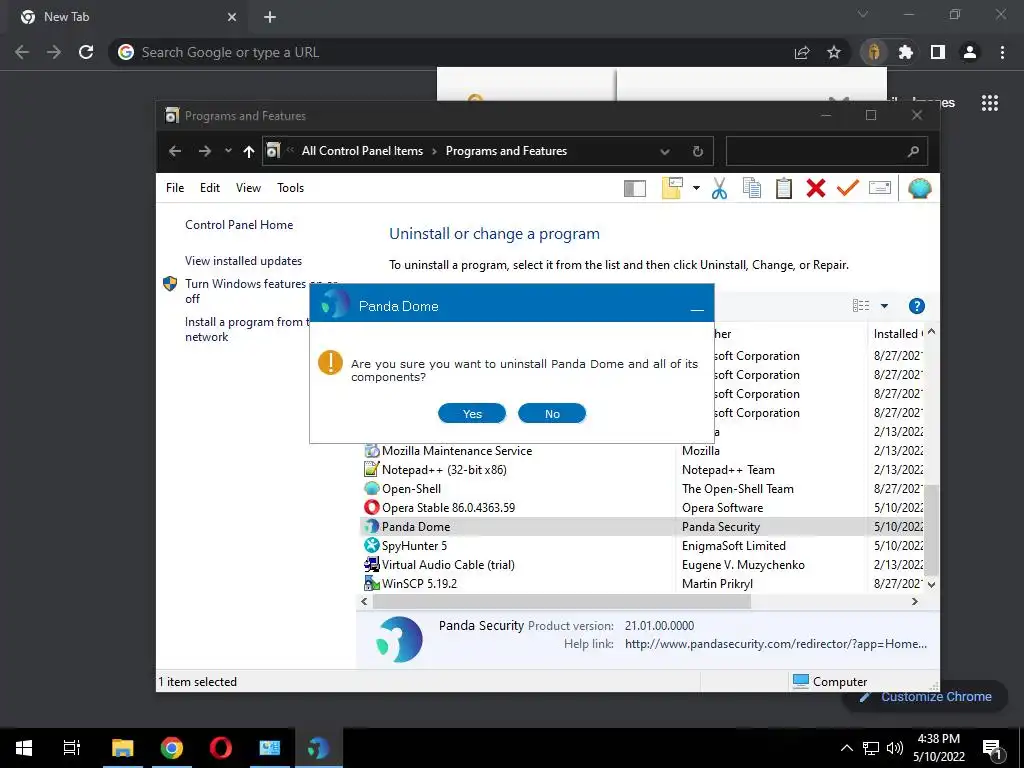The height and width of the screenshot is (768, 1024).
Task: Open File Explorer from the taskbar
Action: (122, 748)
